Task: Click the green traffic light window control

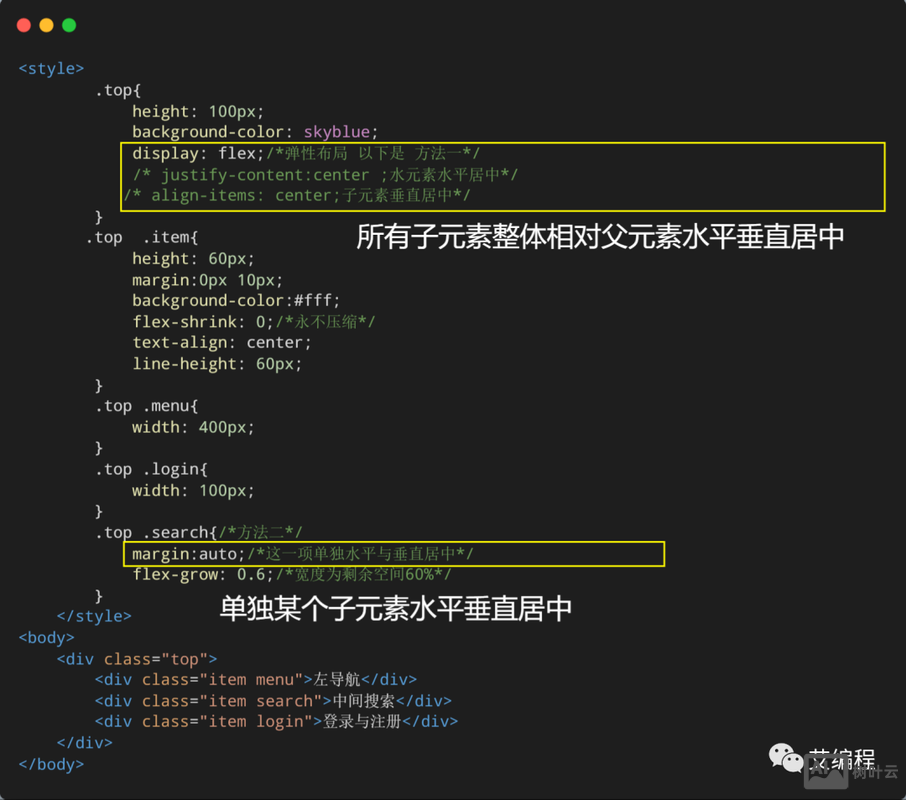Action: 68,24
